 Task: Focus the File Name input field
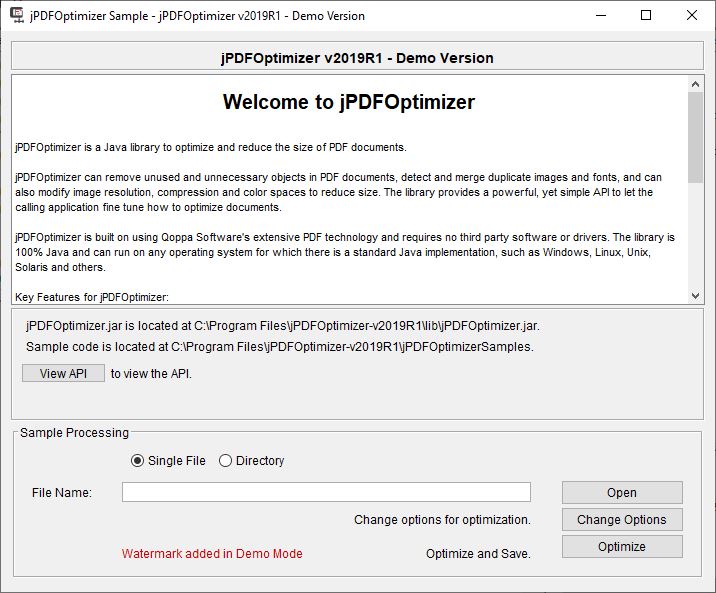point(326,492)
